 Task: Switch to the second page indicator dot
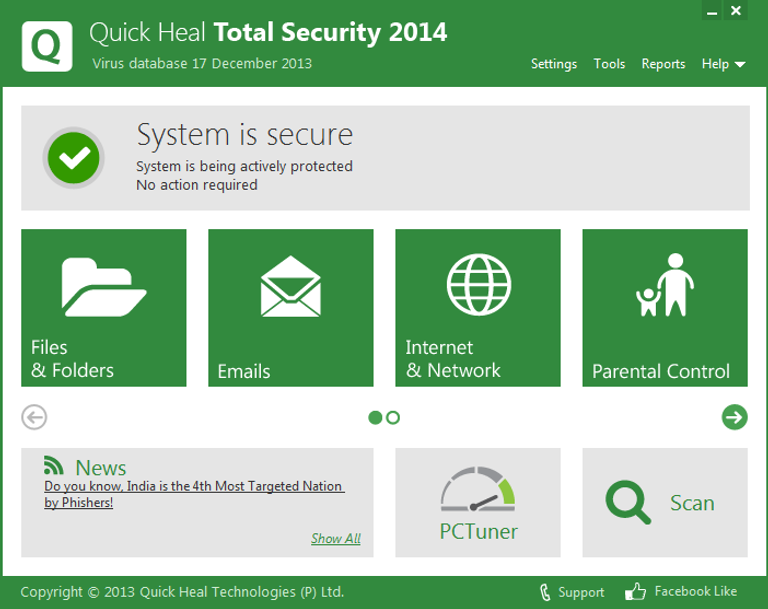(393, 417)
